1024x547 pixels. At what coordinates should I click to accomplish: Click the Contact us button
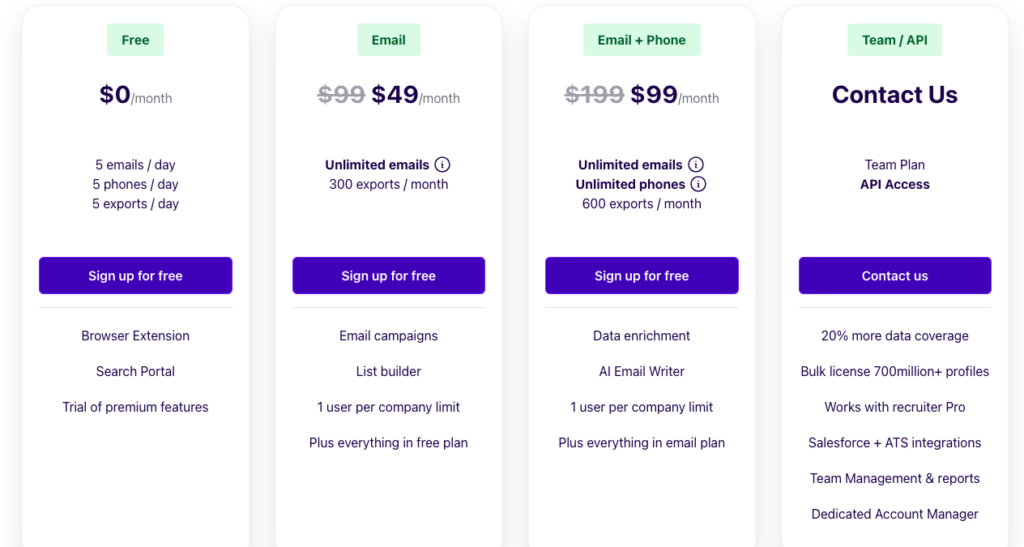(x=894, y=276)
